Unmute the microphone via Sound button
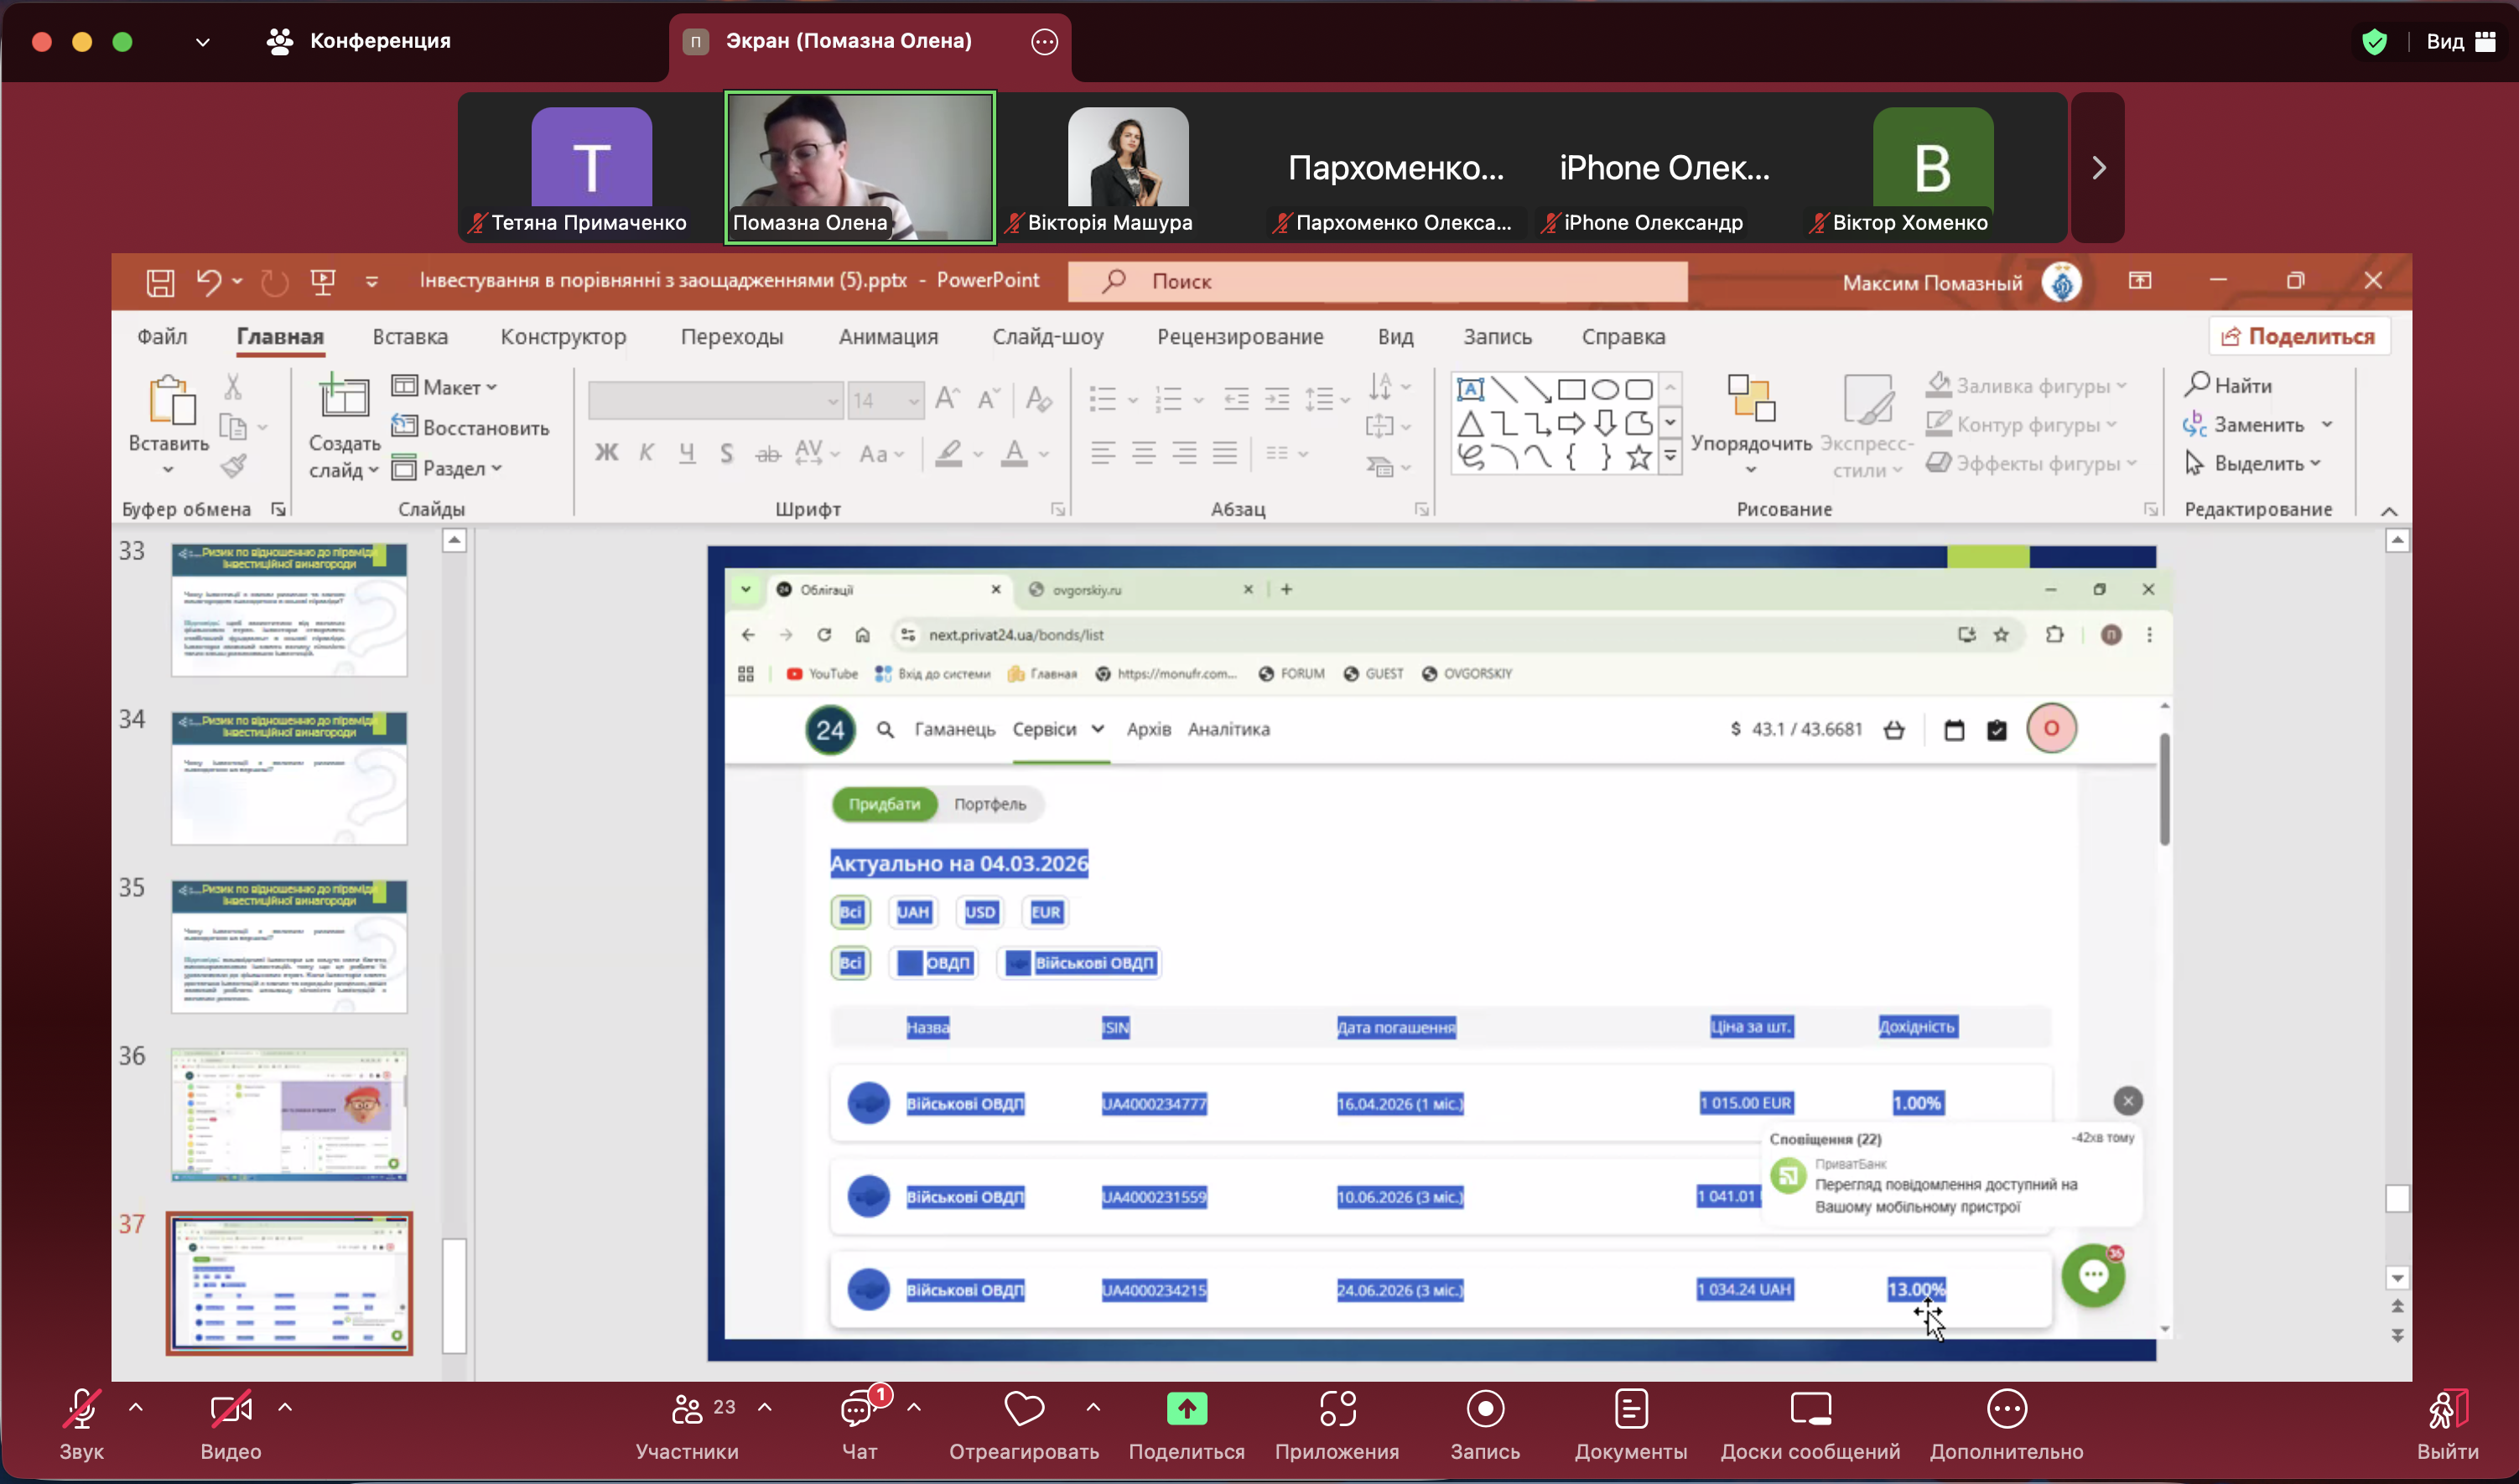 click(x=81, y=1410)
